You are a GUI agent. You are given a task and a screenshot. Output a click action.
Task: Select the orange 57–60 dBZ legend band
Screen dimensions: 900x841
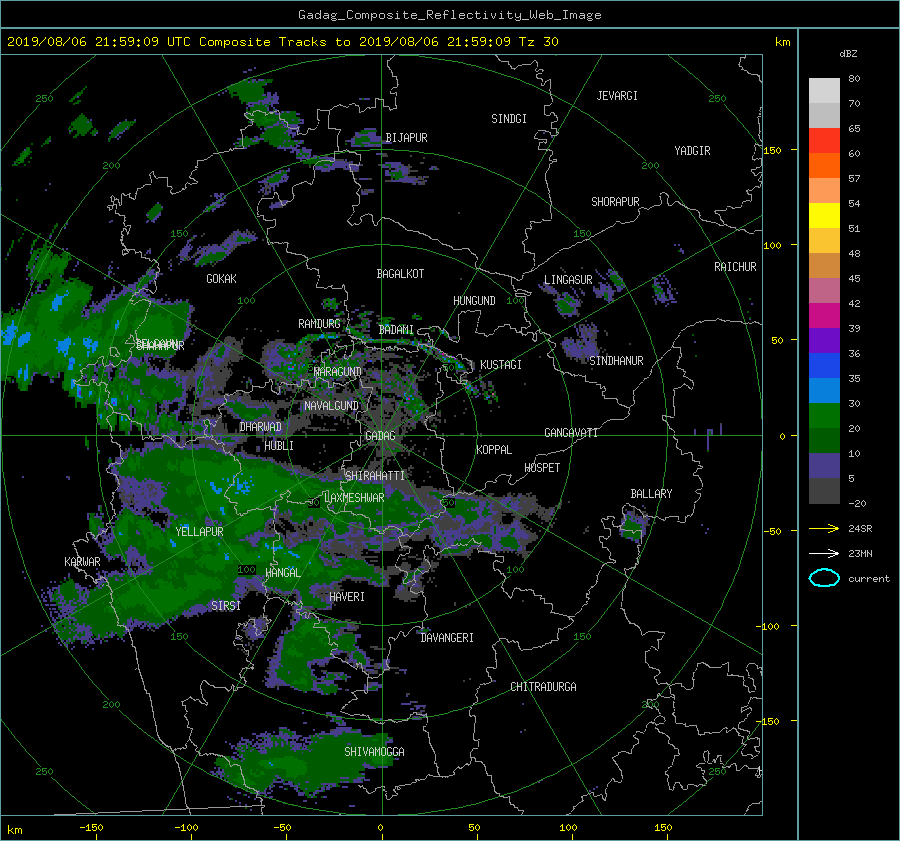point(824,165)
